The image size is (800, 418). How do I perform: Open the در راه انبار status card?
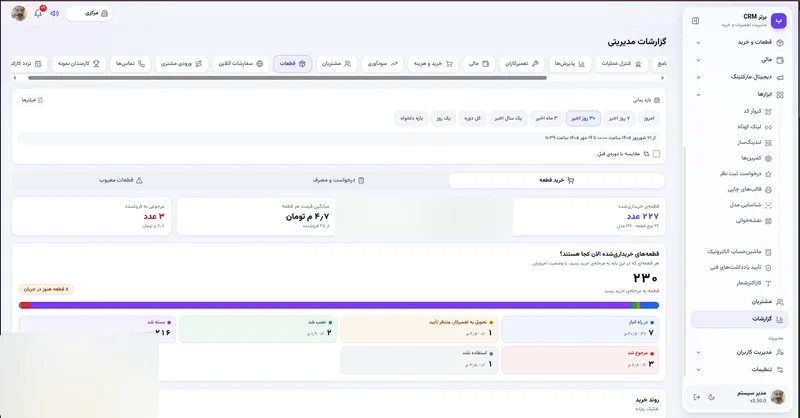[580, 329]
